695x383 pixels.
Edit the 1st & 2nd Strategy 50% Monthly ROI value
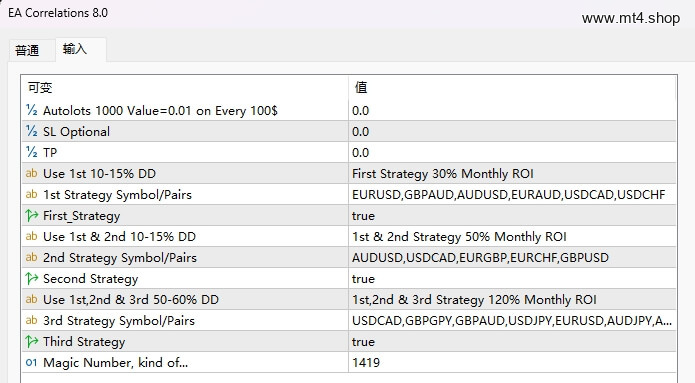(x=512, y=236)
